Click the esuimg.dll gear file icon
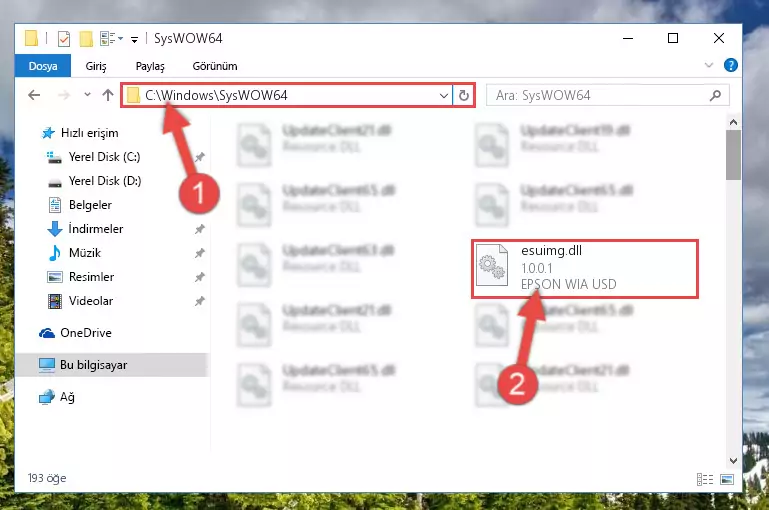The image size is (769, 510). point(492,265)
